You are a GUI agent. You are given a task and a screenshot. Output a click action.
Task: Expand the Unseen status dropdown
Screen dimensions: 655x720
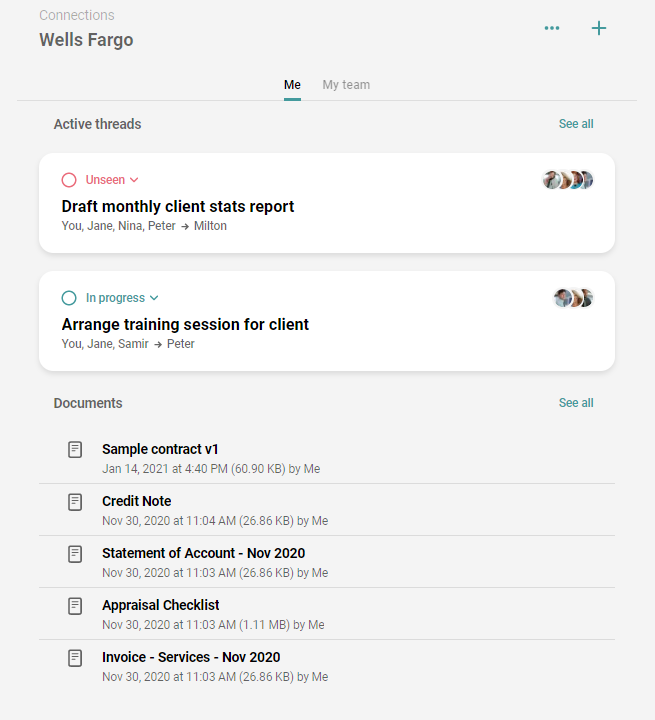click(x=112, y=180)
